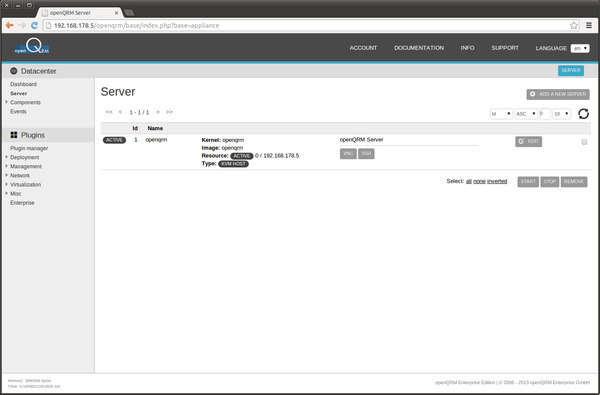Click the STOP button
This screenshot has width=600, height=395.
tap(549, 181)
